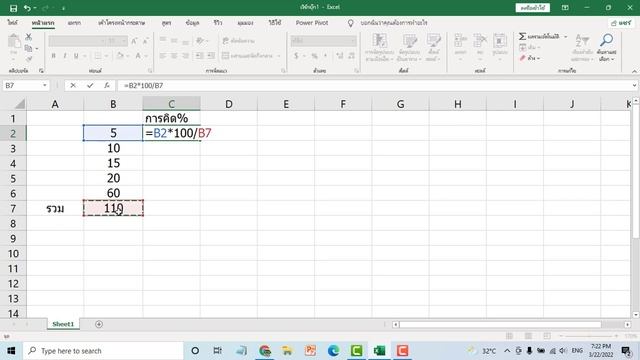Open the Windows Start menu
Screen dimensions: 640x360
click(x=11, y=351)
